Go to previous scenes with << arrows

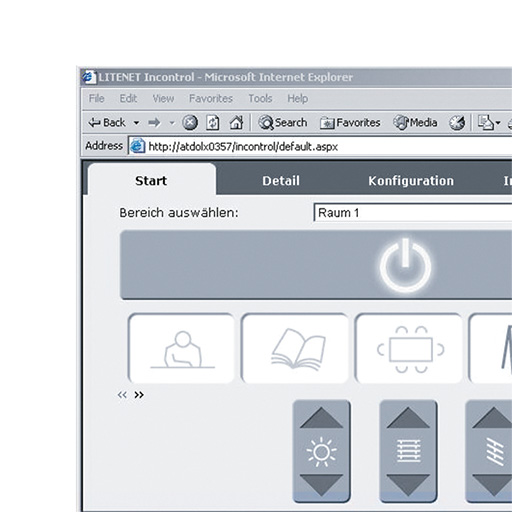click(x=122, y=395)
